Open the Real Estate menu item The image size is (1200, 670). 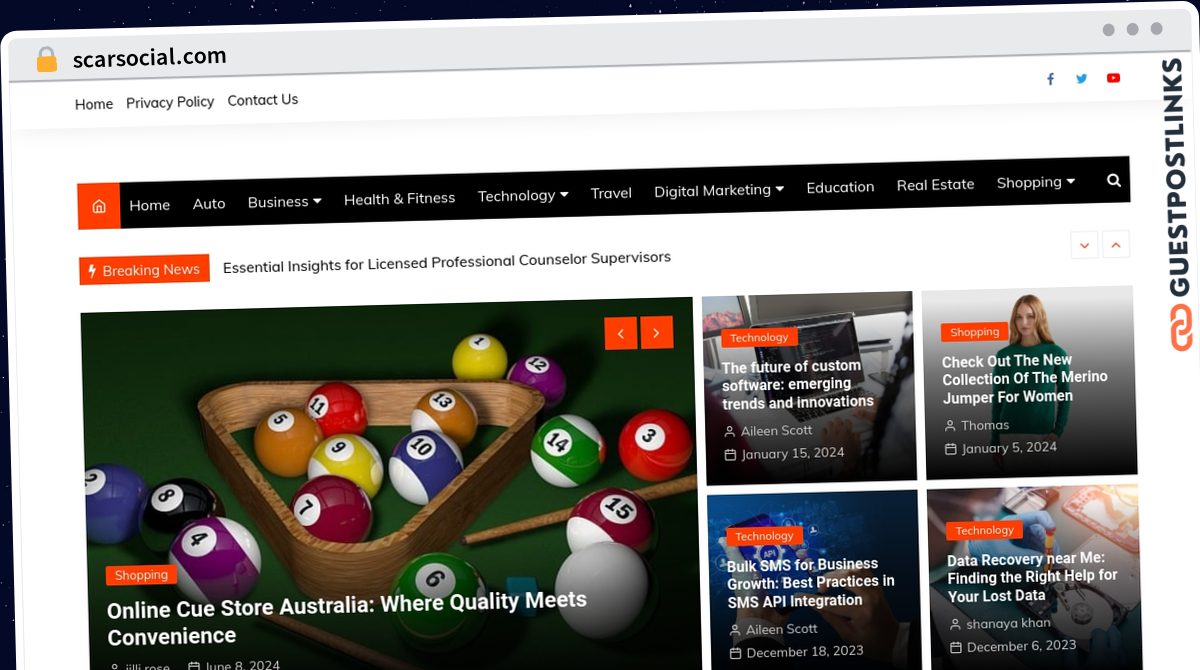[935, 184]
